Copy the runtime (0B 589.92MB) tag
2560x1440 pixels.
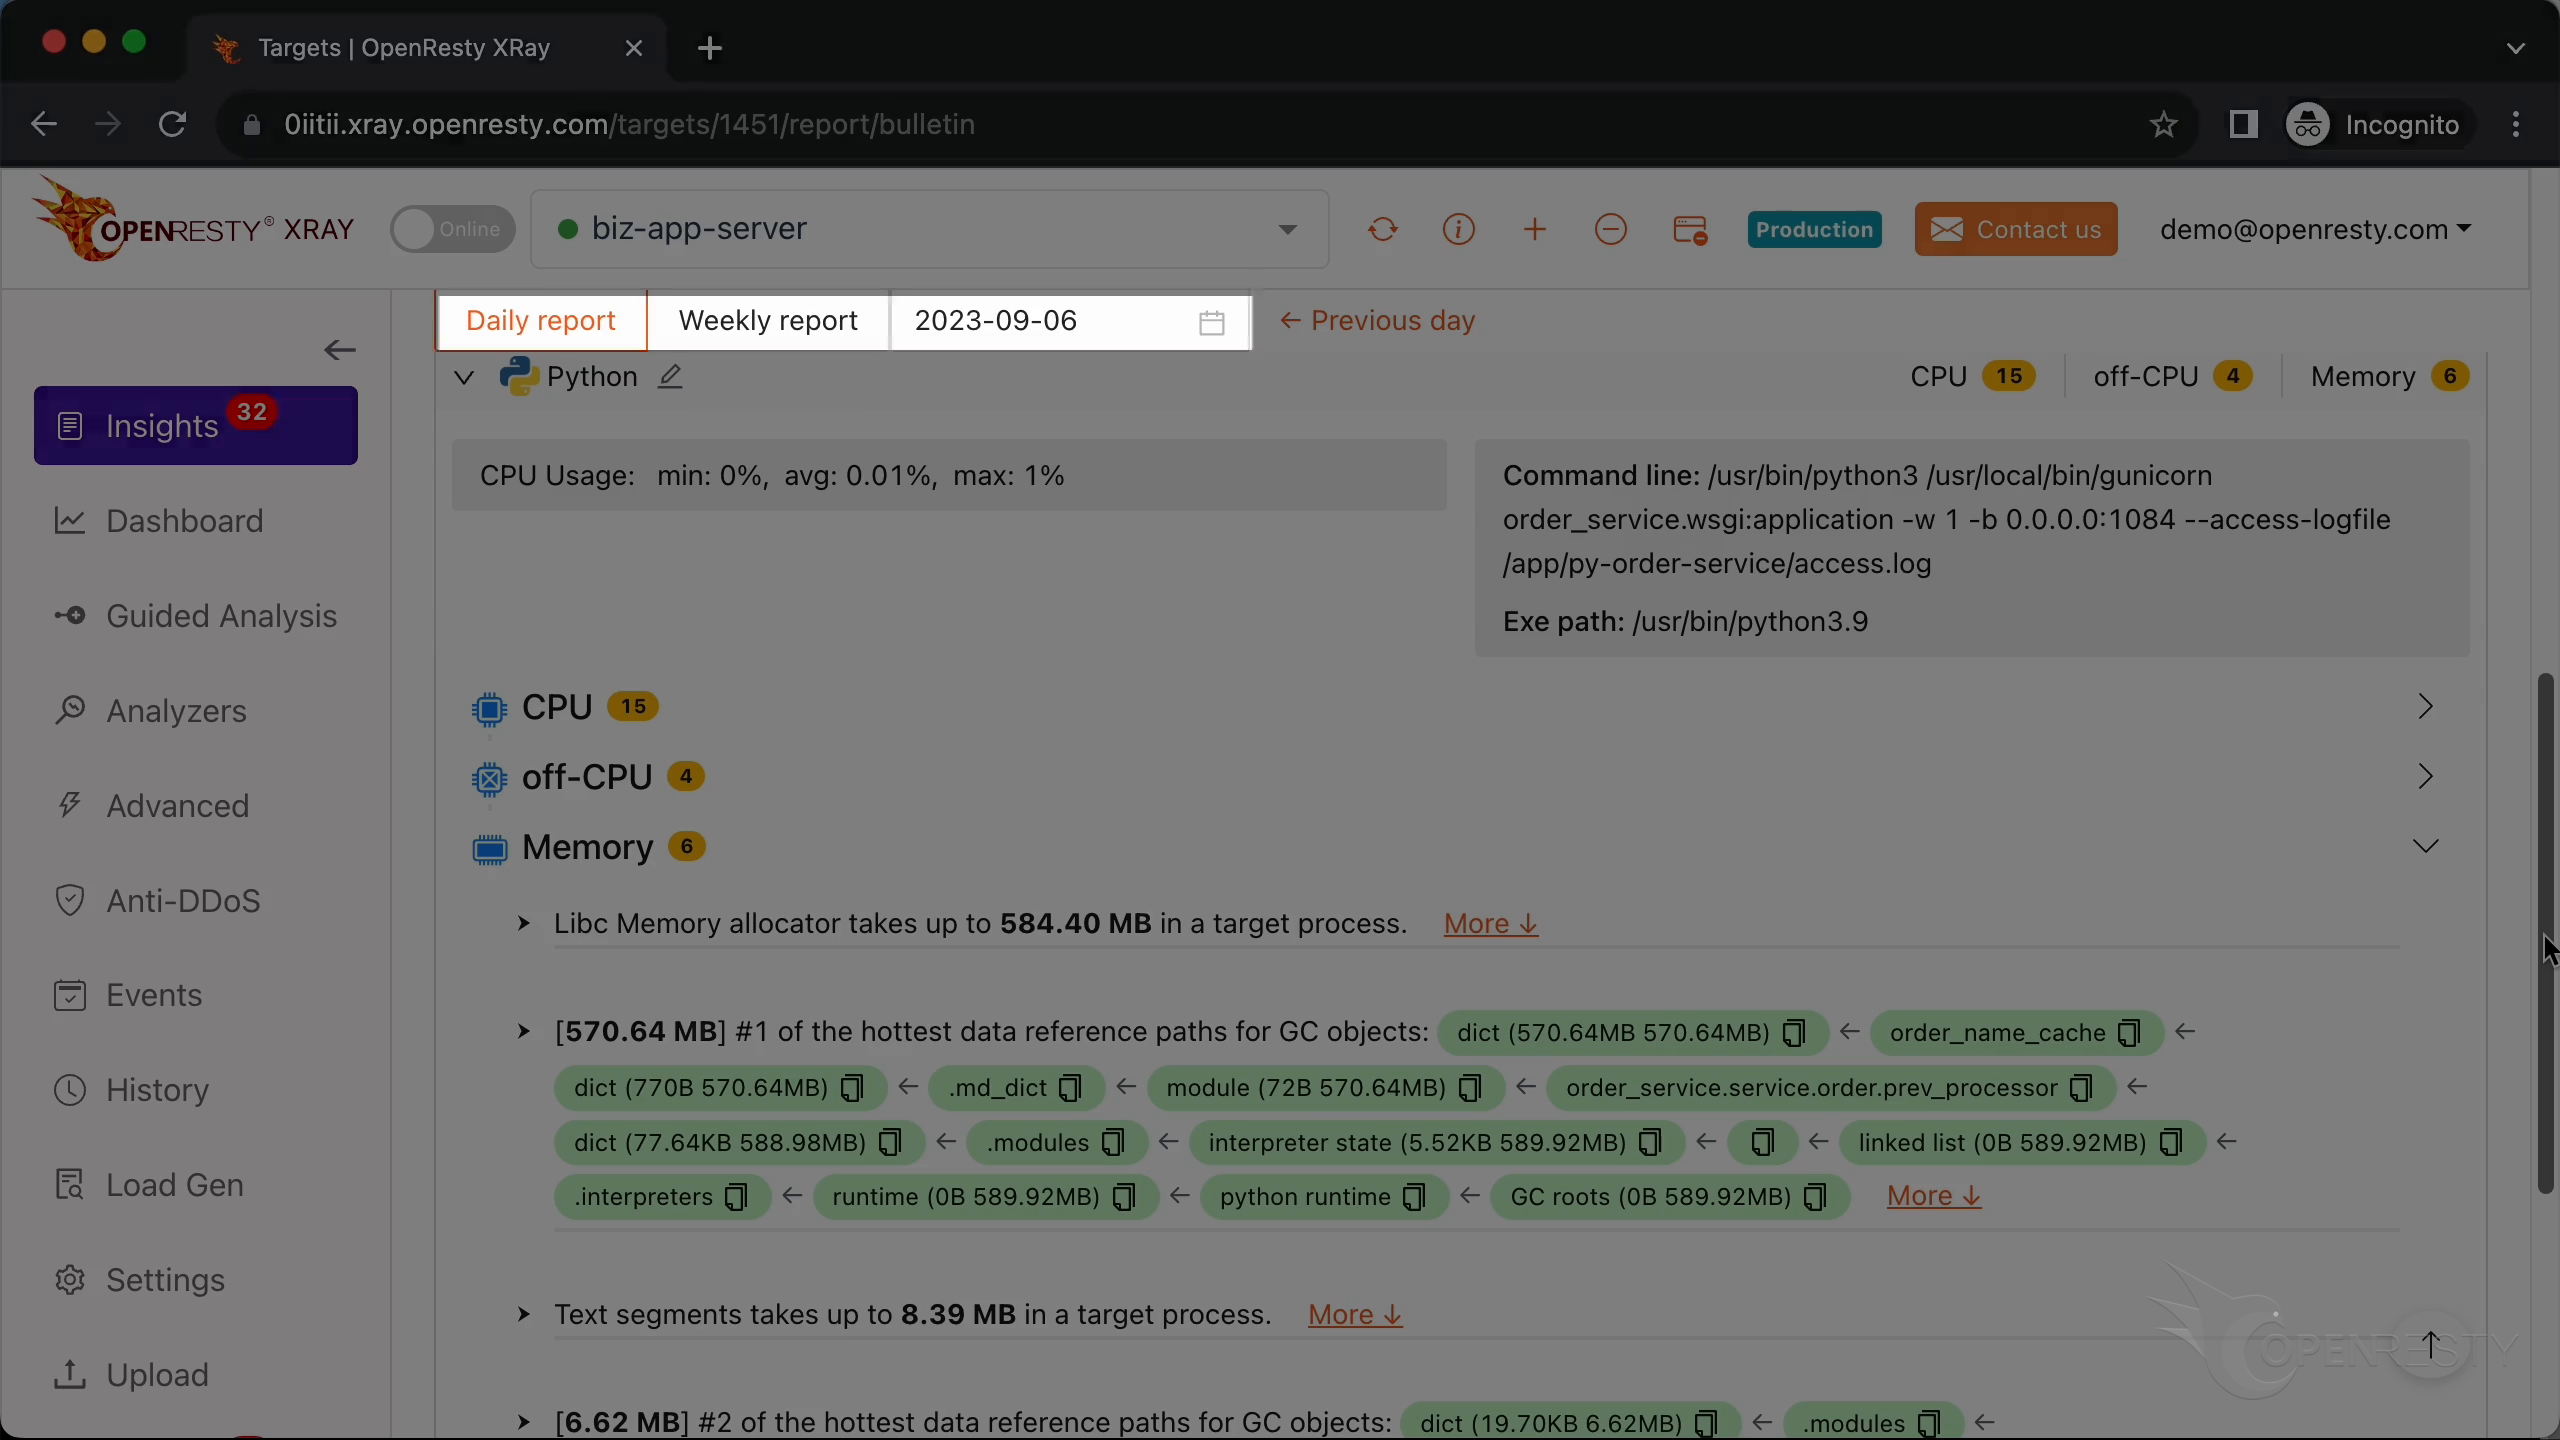click(x=1124, y=1197)
